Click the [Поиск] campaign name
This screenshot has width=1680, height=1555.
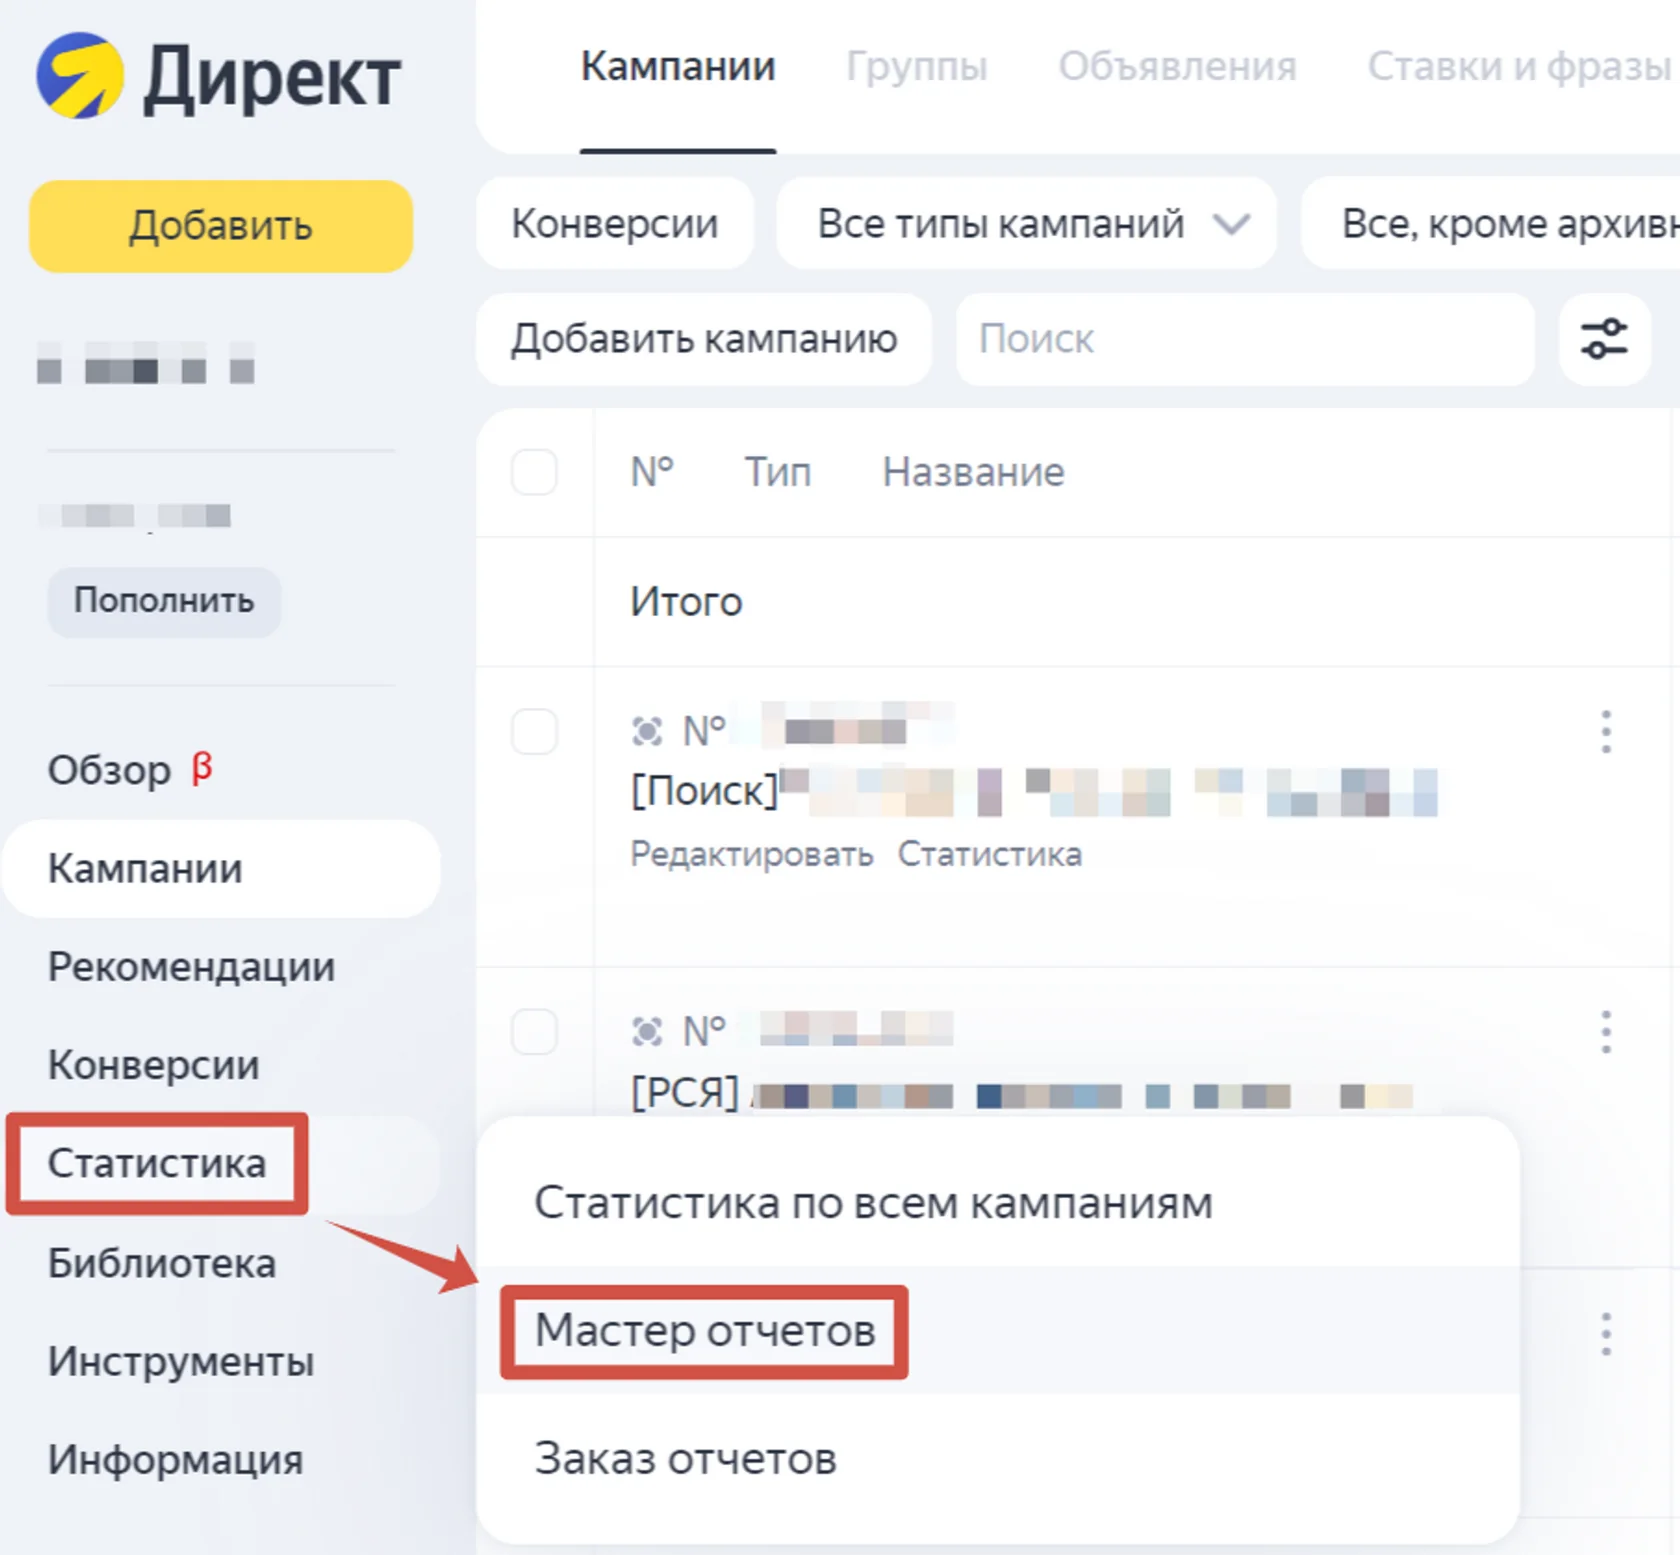(x=1034, y=791)
